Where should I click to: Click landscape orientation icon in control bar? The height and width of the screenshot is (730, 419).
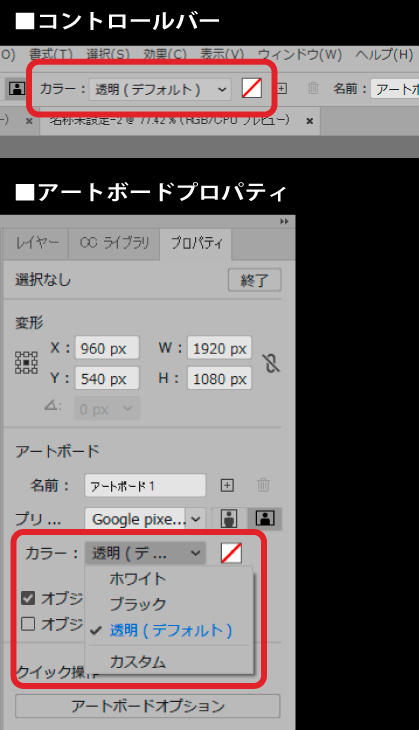click(17, 88)
